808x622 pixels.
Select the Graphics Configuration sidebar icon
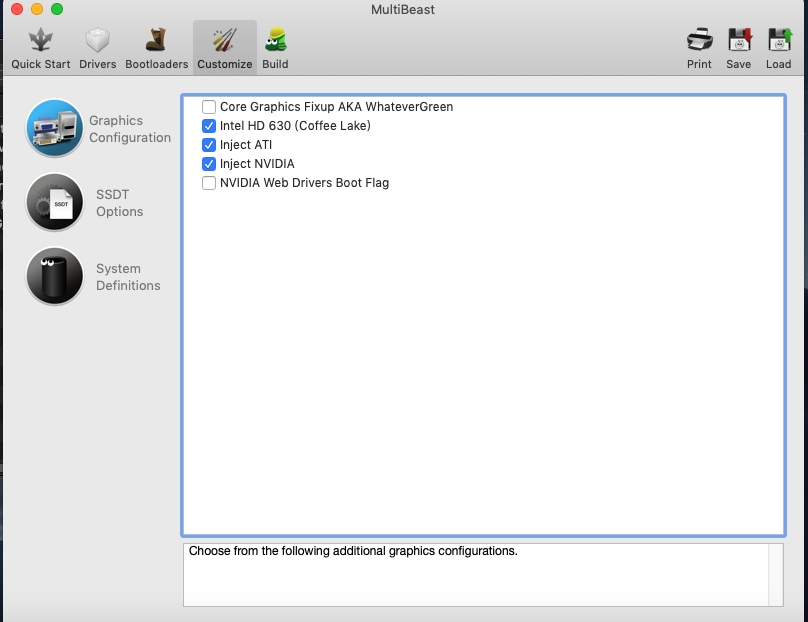click(55, 128)
